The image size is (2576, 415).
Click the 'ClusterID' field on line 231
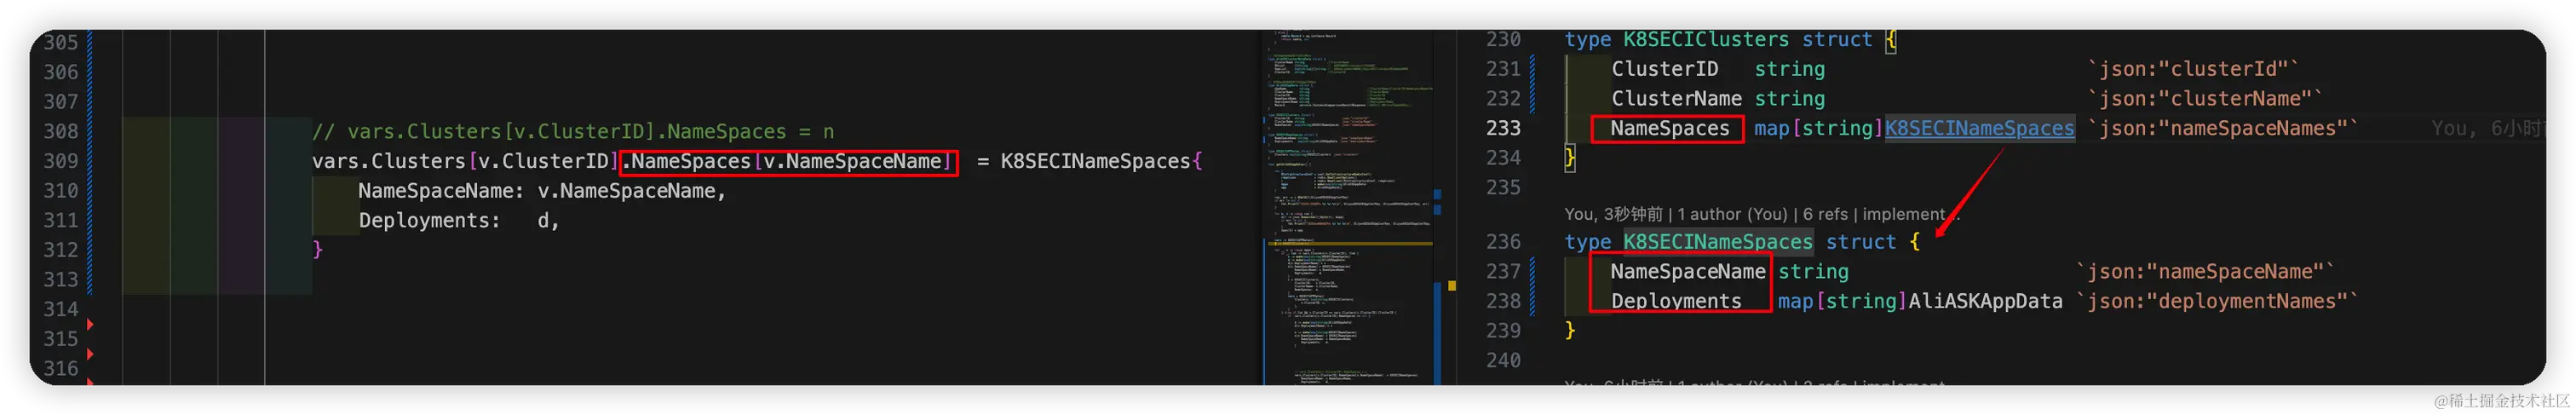pos(1664,69)
